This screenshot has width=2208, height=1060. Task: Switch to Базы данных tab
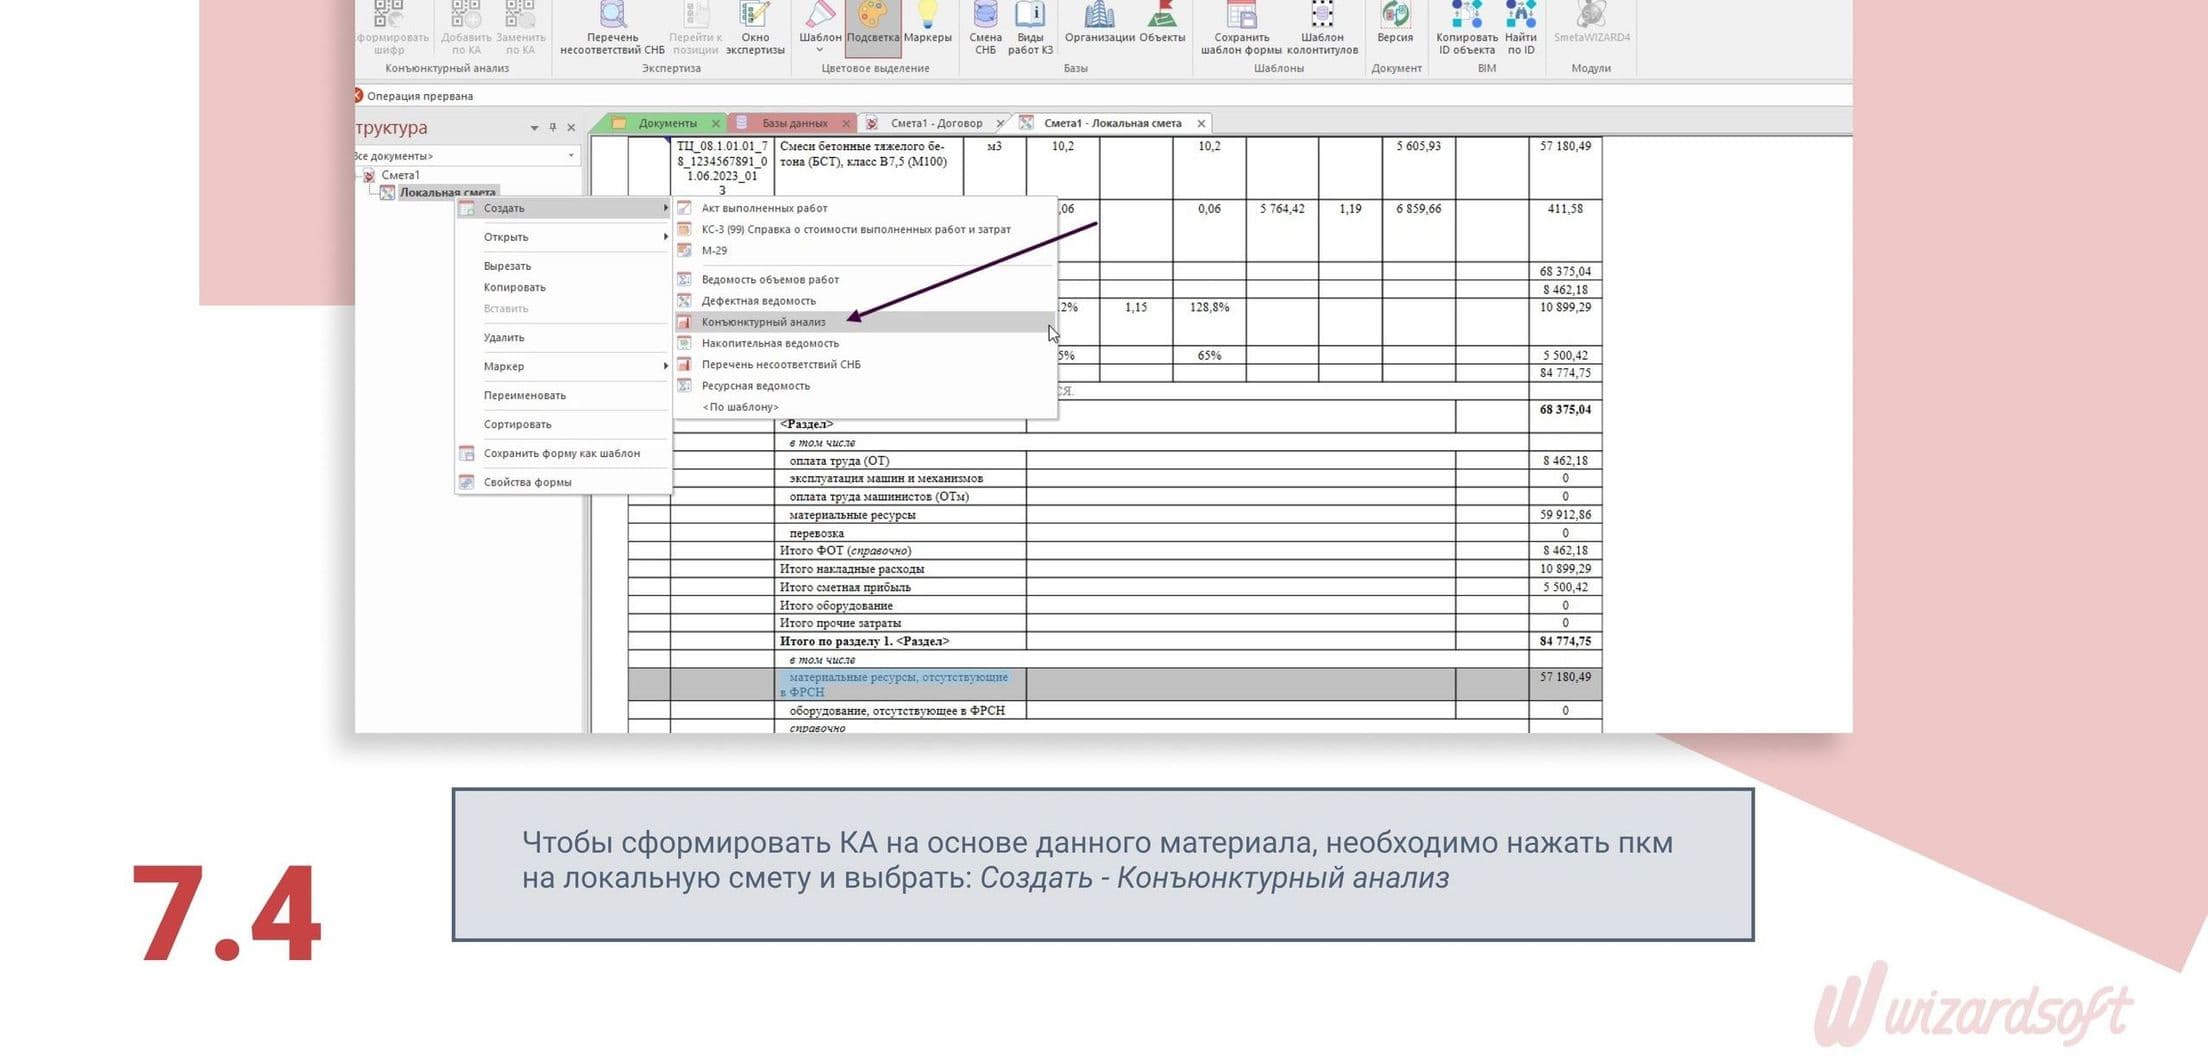click(x=795, y=123)
